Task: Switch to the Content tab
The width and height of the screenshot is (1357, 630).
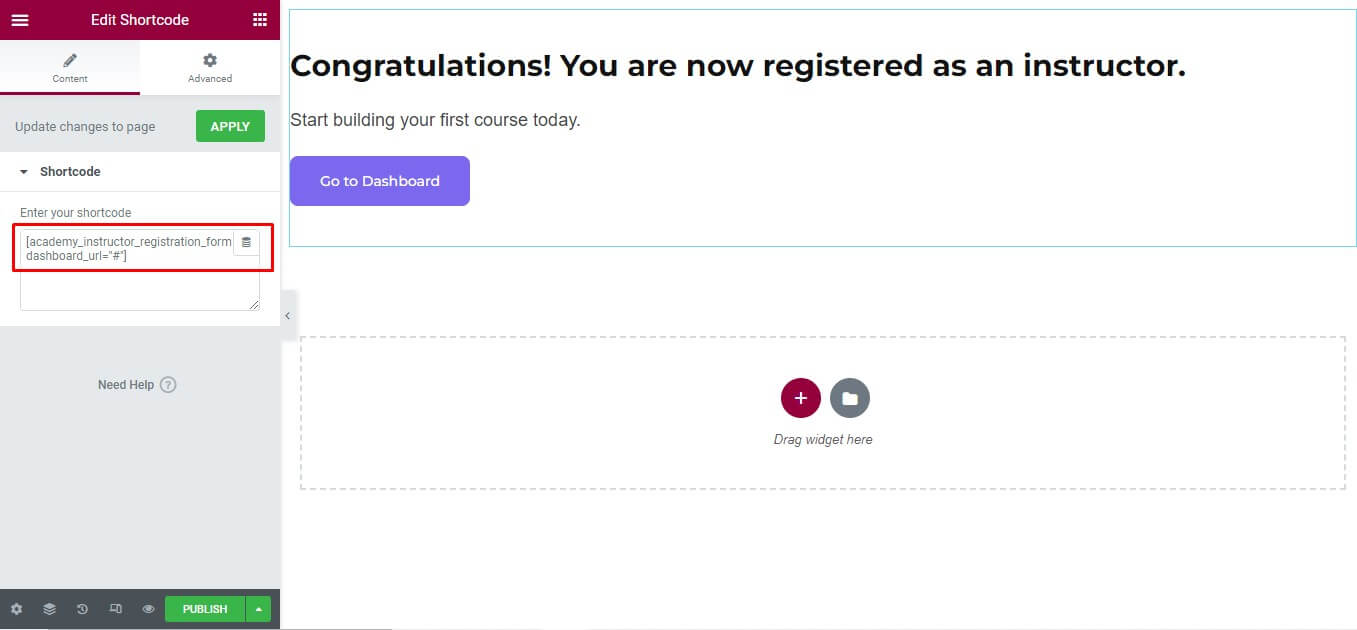Action: pos(70,68)
